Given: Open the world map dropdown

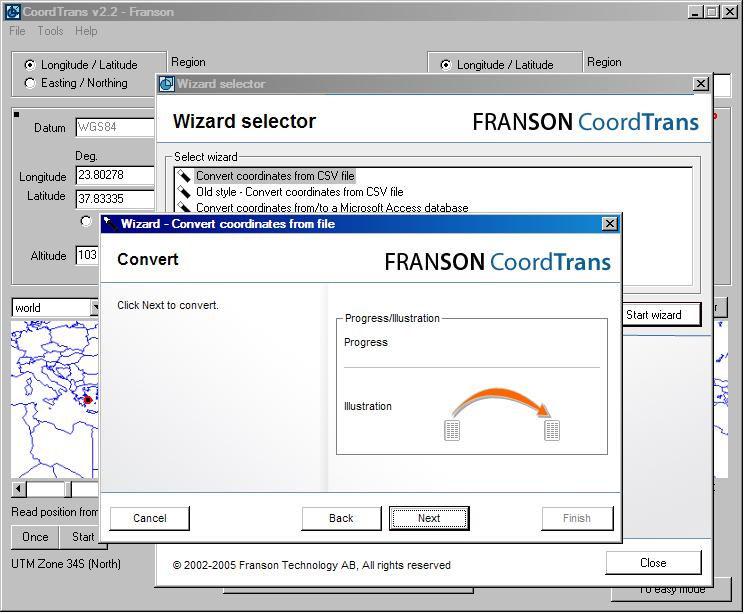Looking at the screenshot, I should tap(95, 307).
